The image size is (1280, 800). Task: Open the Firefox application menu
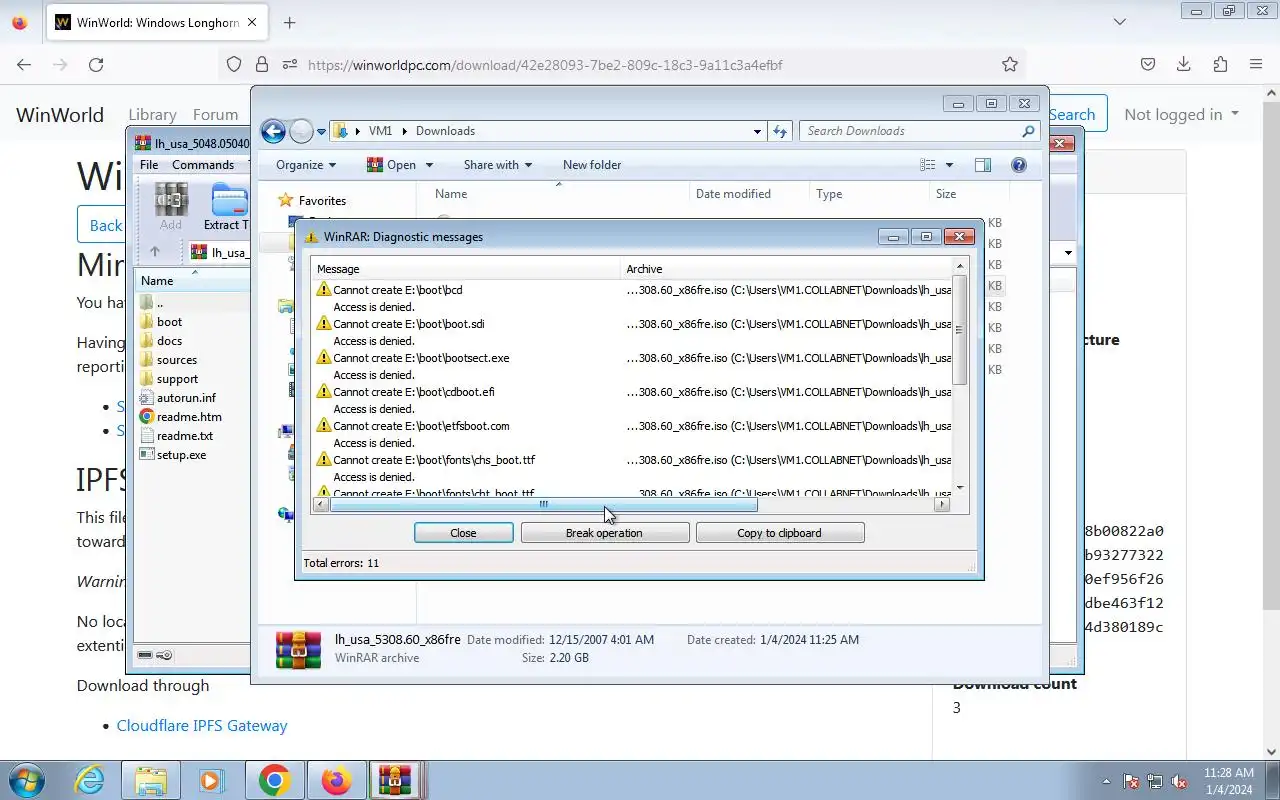(1256, 64)
